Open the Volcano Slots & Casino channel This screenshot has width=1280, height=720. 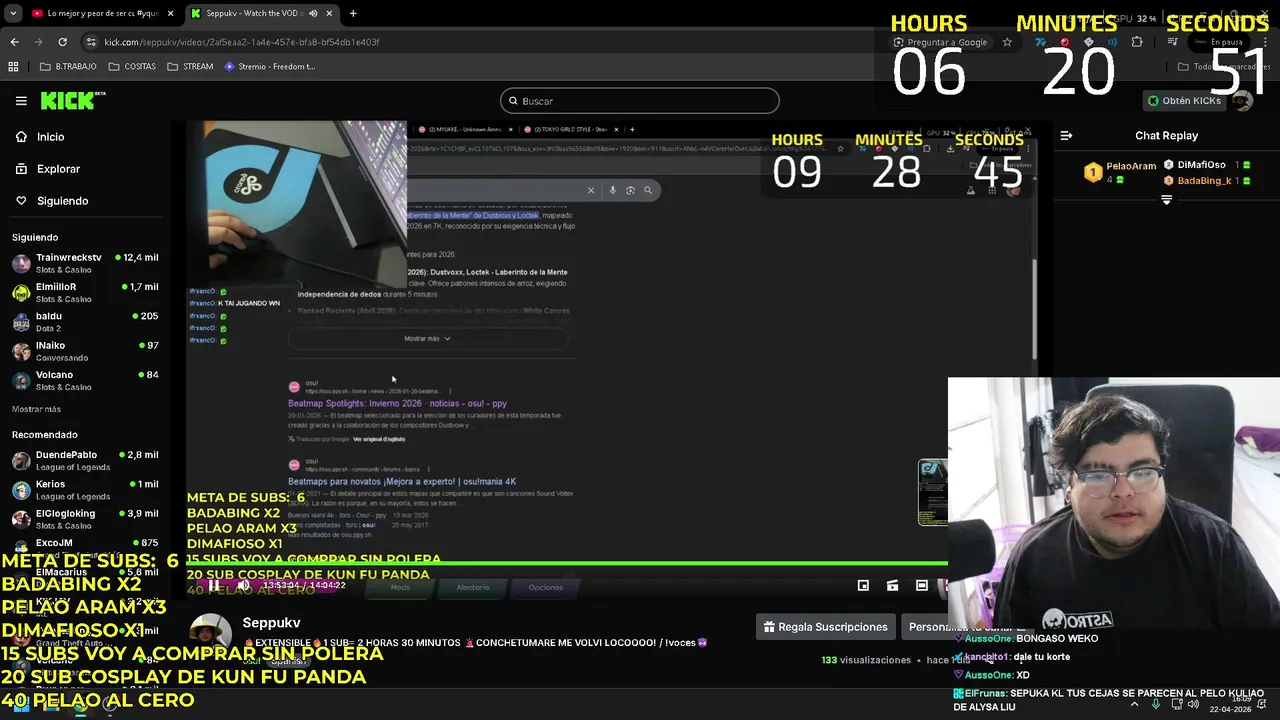click(85, 380)
